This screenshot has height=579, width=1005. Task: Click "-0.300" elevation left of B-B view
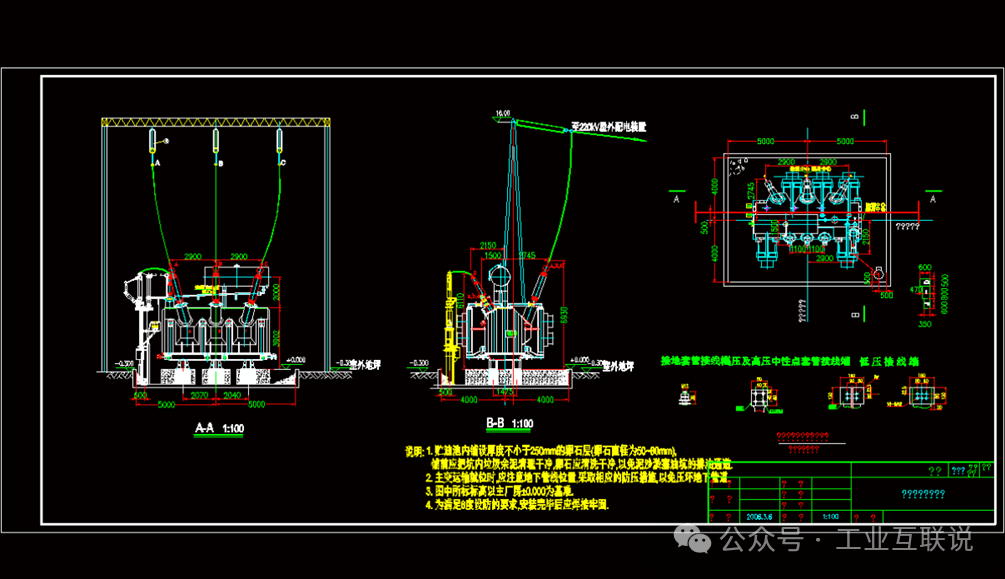pyautogui.click(x=419, y=363)
